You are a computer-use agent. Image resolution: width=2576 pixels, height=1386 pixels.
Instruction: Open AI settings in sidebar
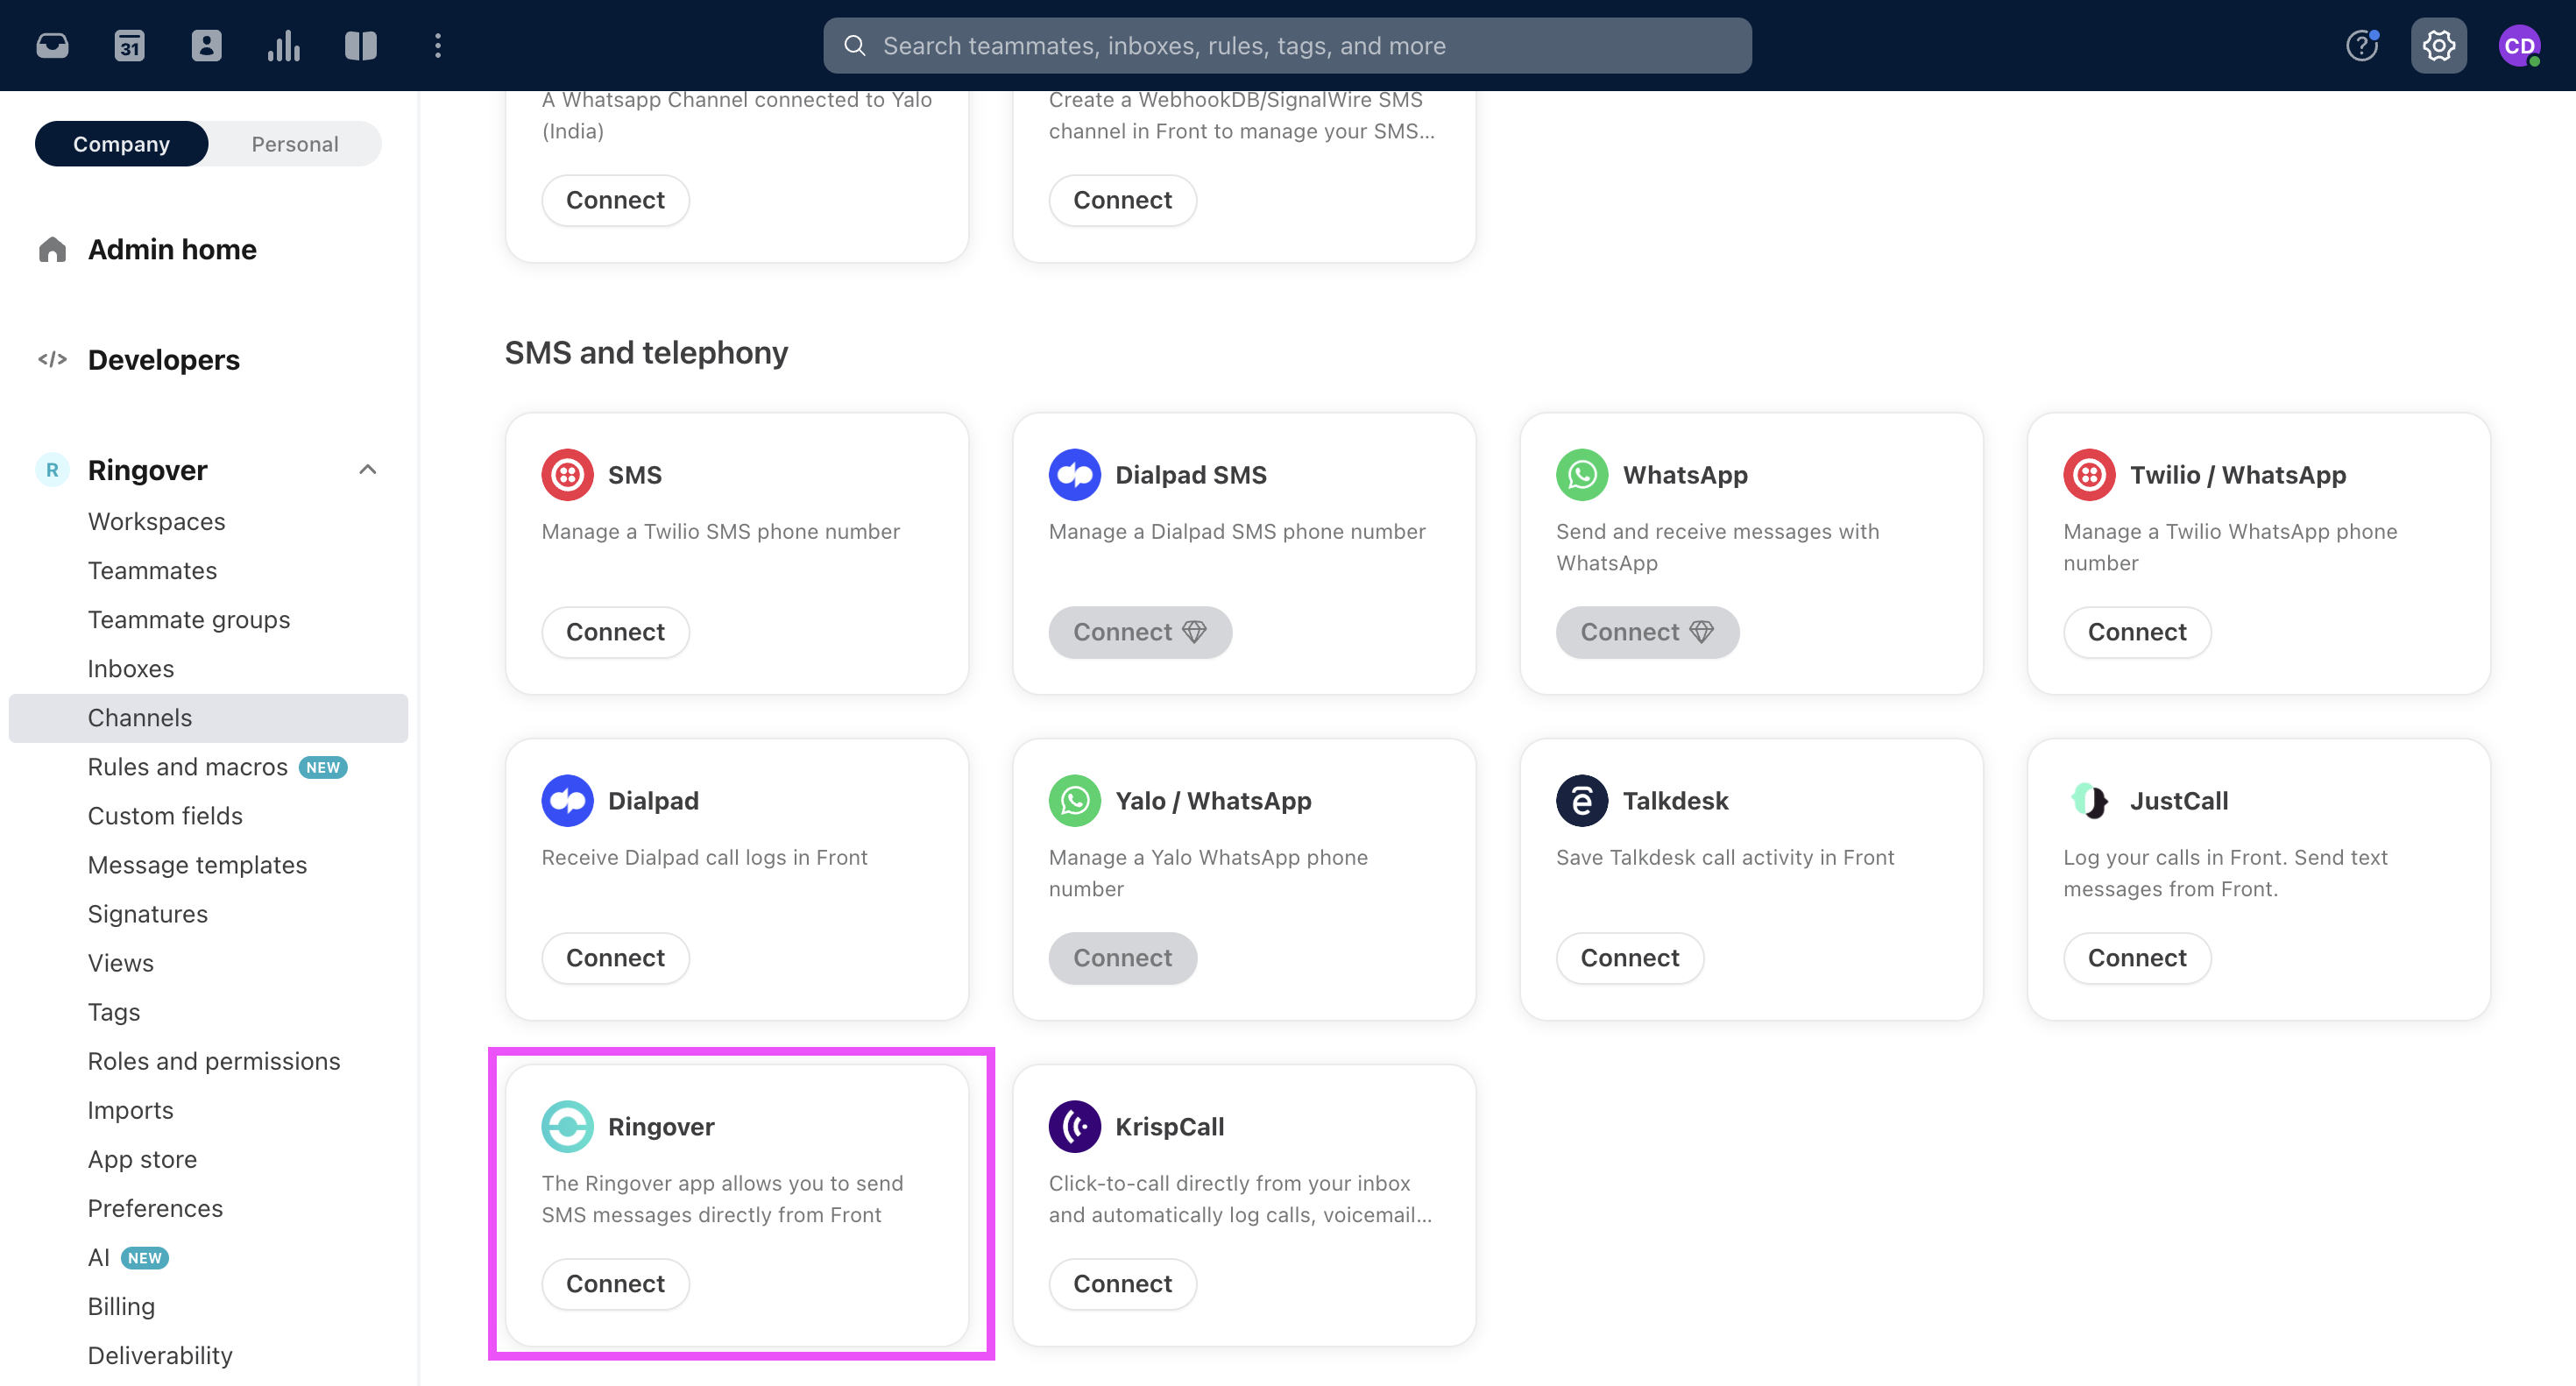[99, 1257]
